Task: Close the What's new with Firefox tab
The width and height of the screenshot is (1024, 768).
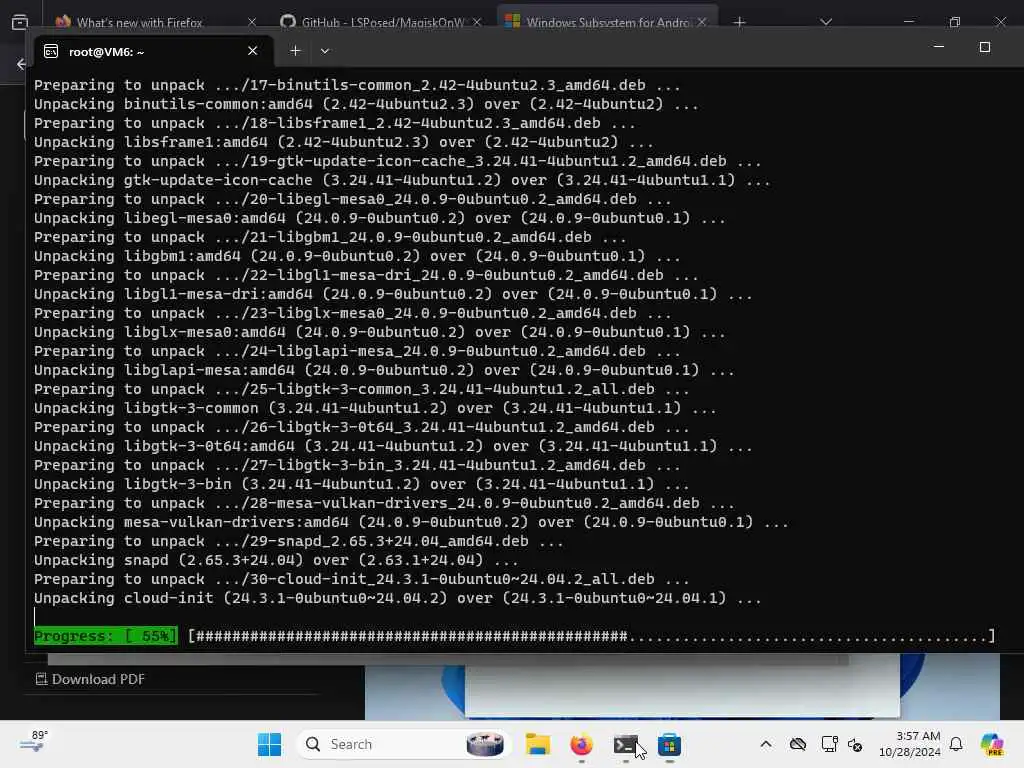Action: (252, 22)
